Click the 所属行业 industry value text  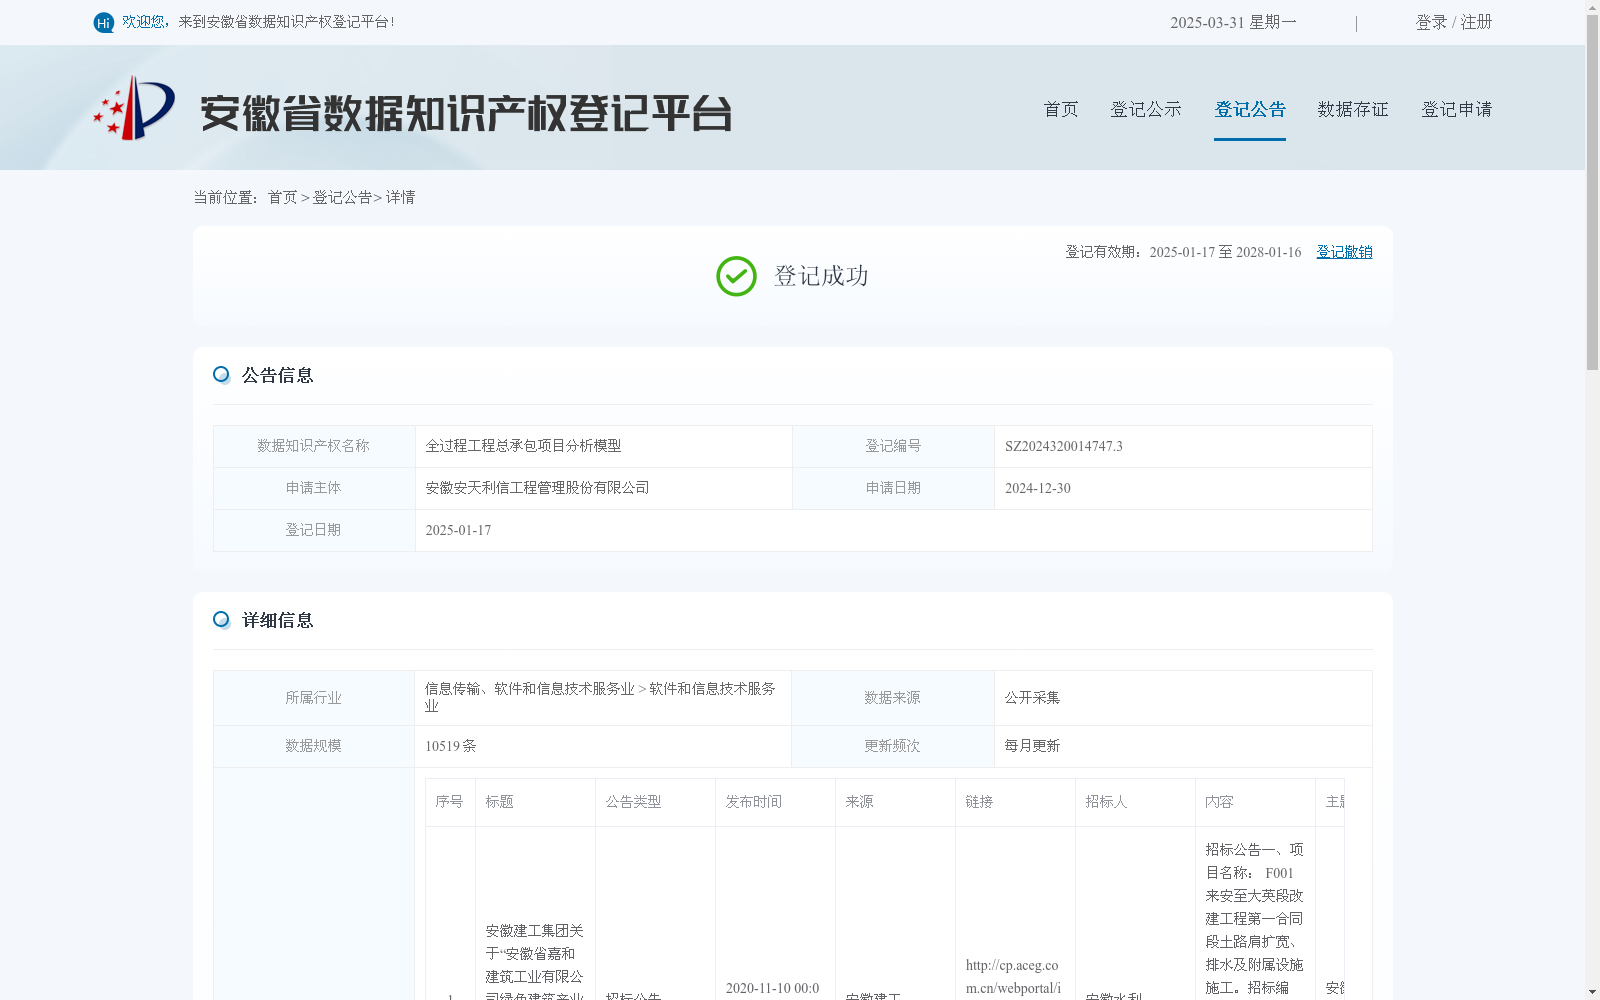(600, 697)
